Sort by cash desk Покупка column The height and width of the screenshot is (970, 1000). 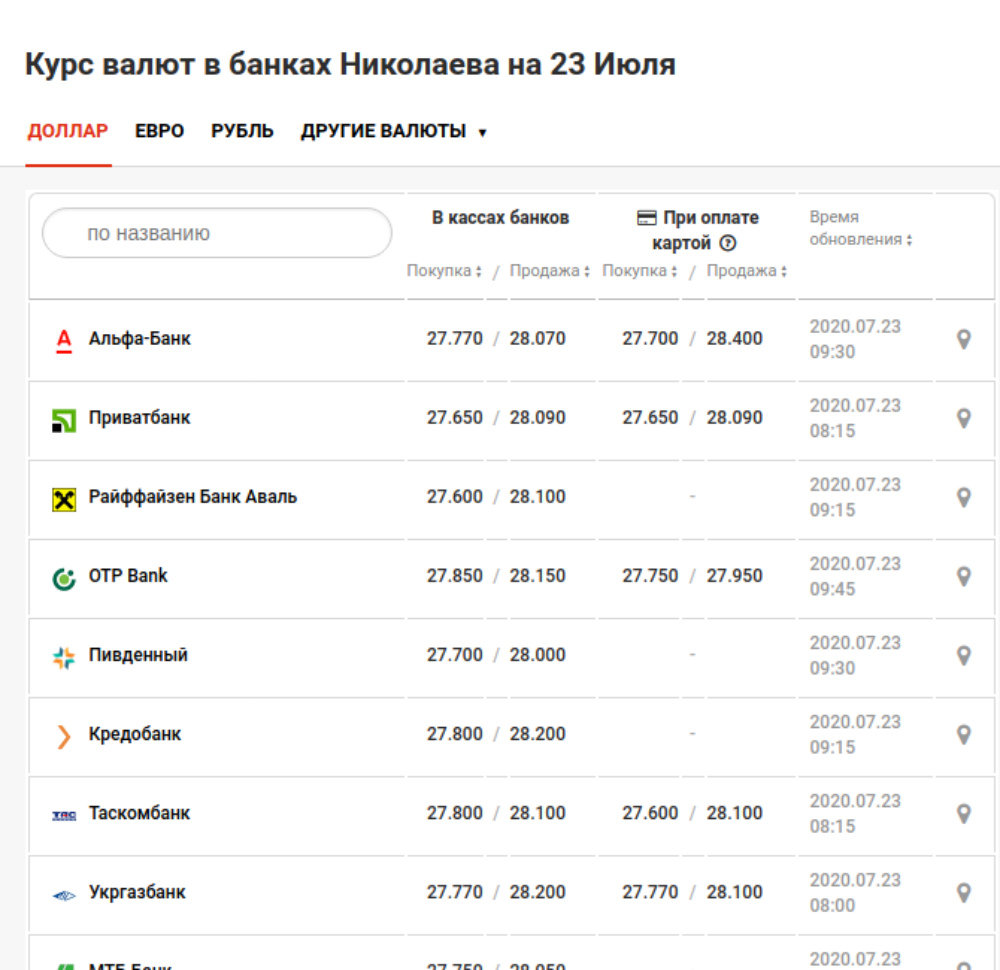point(444,272)
